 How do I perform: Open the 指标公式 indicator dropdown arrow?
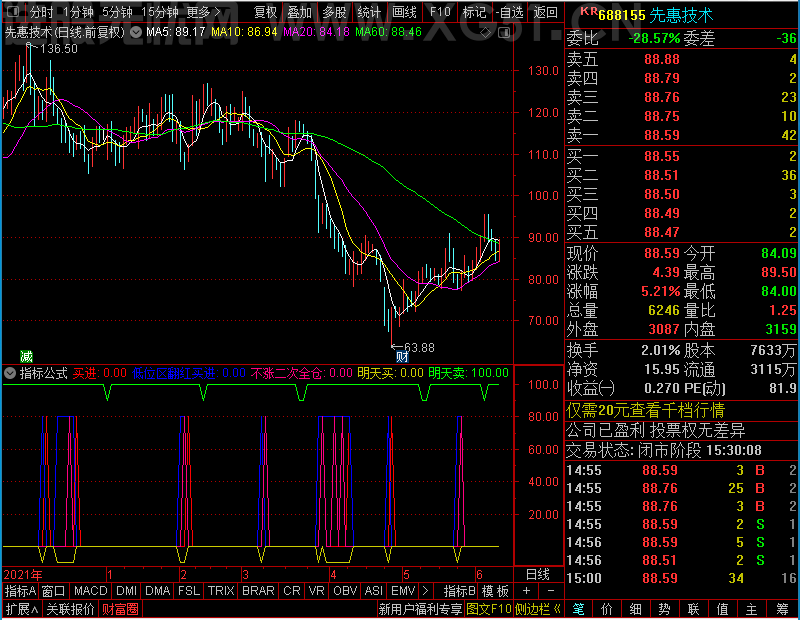tap(10, 374)
